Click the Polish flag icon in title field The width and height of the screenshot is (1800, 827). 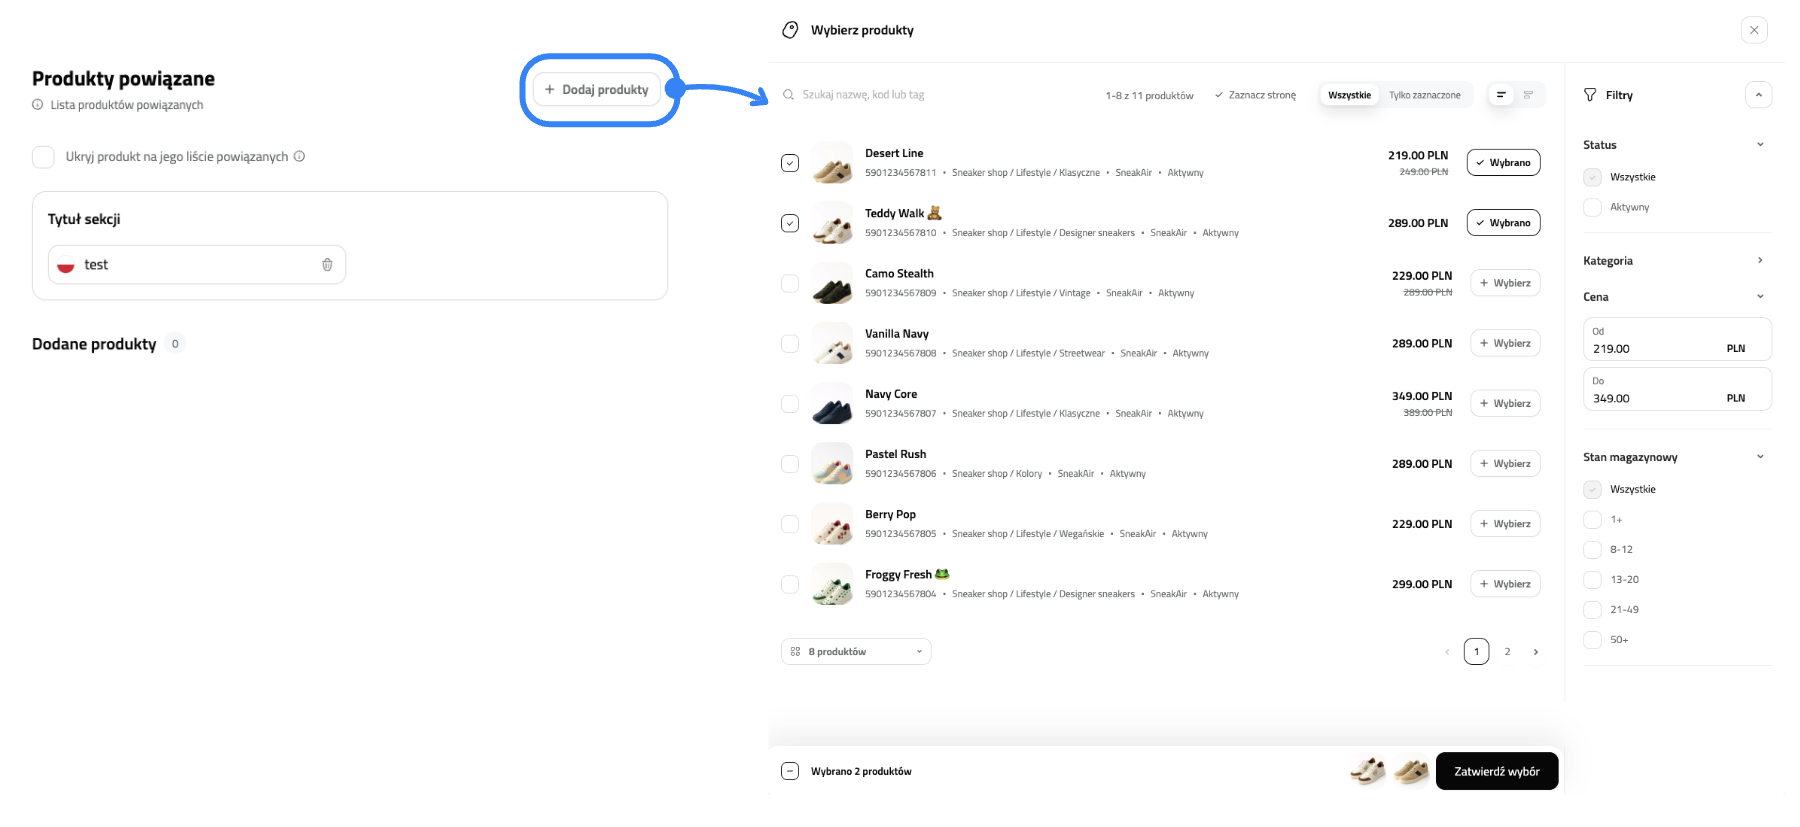(66, 266)
